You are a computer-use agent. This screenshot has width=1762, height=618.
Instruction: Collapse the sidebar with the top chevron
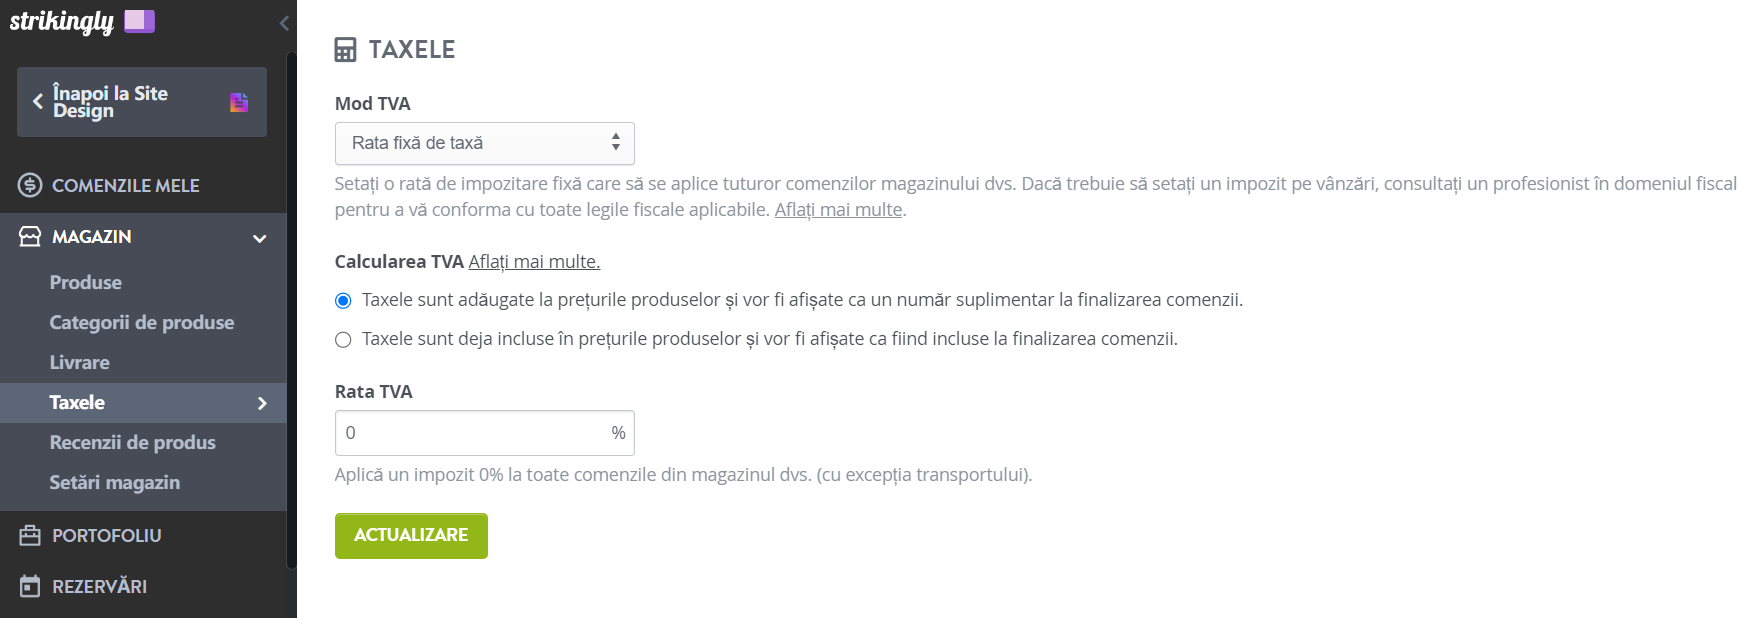click(284, 22)
